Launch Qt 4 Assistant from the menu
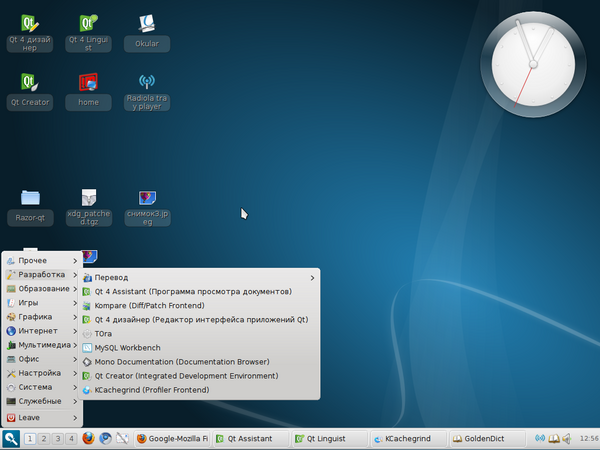600x450 pixels. pos(199,292)
